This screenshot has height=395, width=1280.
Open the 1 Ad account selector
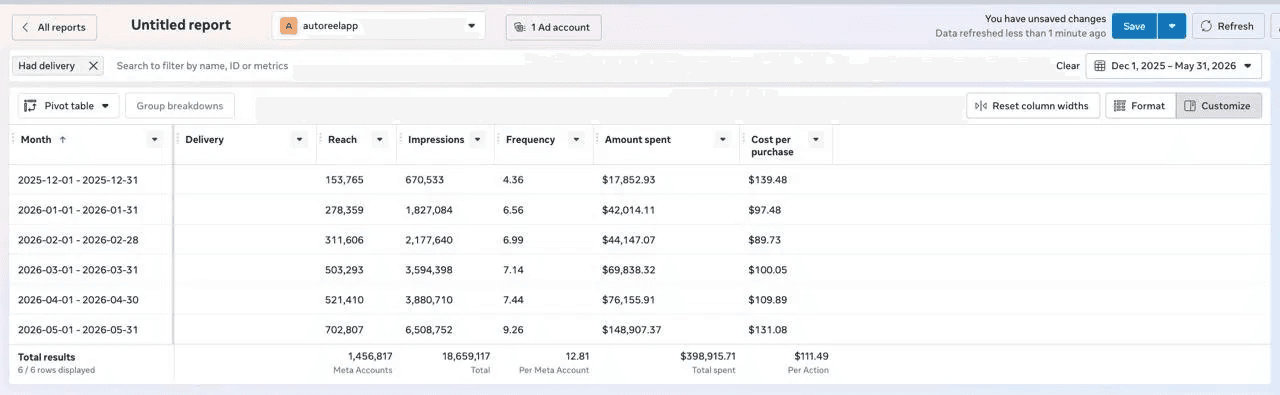tap(553, 27)
